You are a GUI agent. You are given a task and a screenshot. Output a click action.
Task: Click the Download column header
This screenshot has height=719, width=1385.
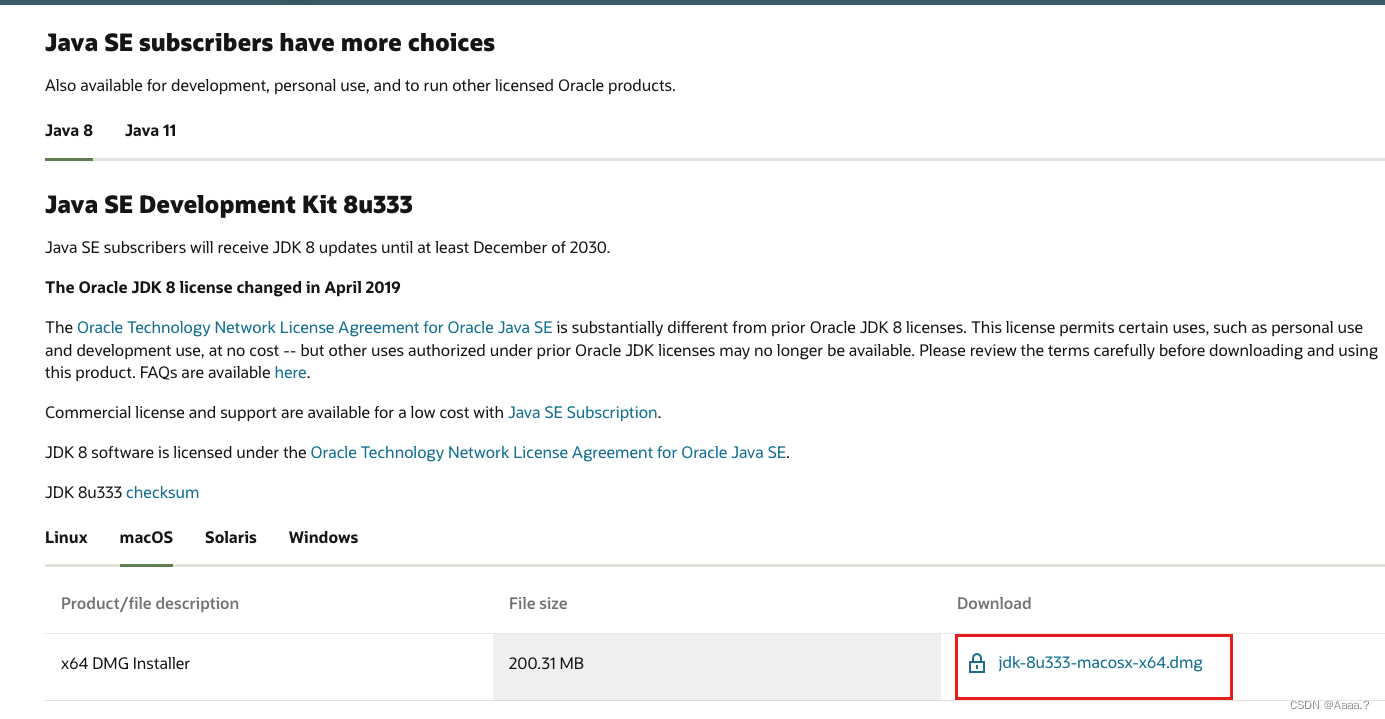click(x=994, y=604)
